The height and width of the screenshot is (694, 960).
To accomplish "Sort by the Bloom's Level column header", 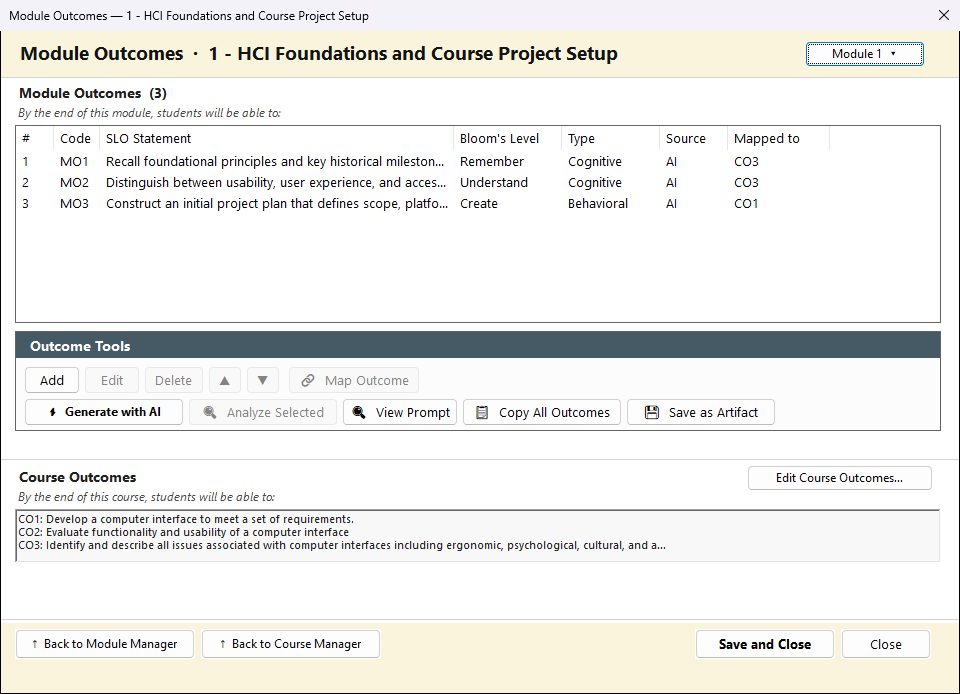I will pos(507,138).
